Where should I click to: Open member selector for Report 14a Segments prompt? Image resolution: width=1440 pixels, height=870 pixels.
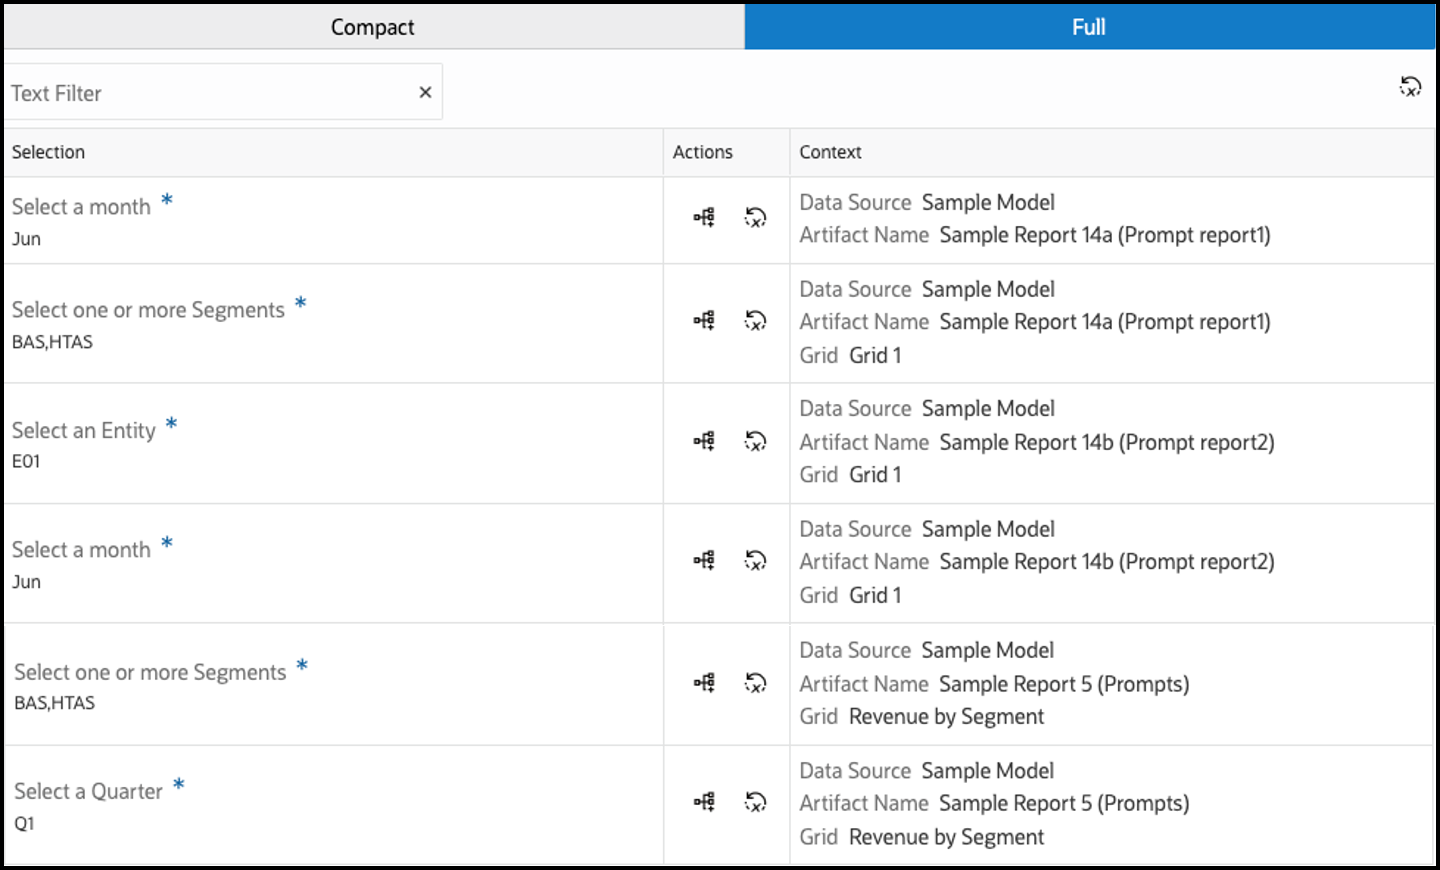coord(704,320)
